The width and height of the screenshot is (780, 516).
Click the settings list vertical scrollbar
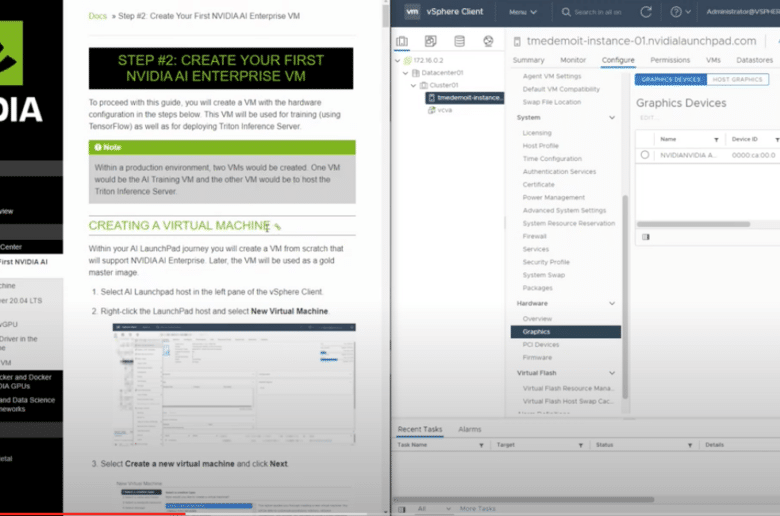click(x=625, y=297)
